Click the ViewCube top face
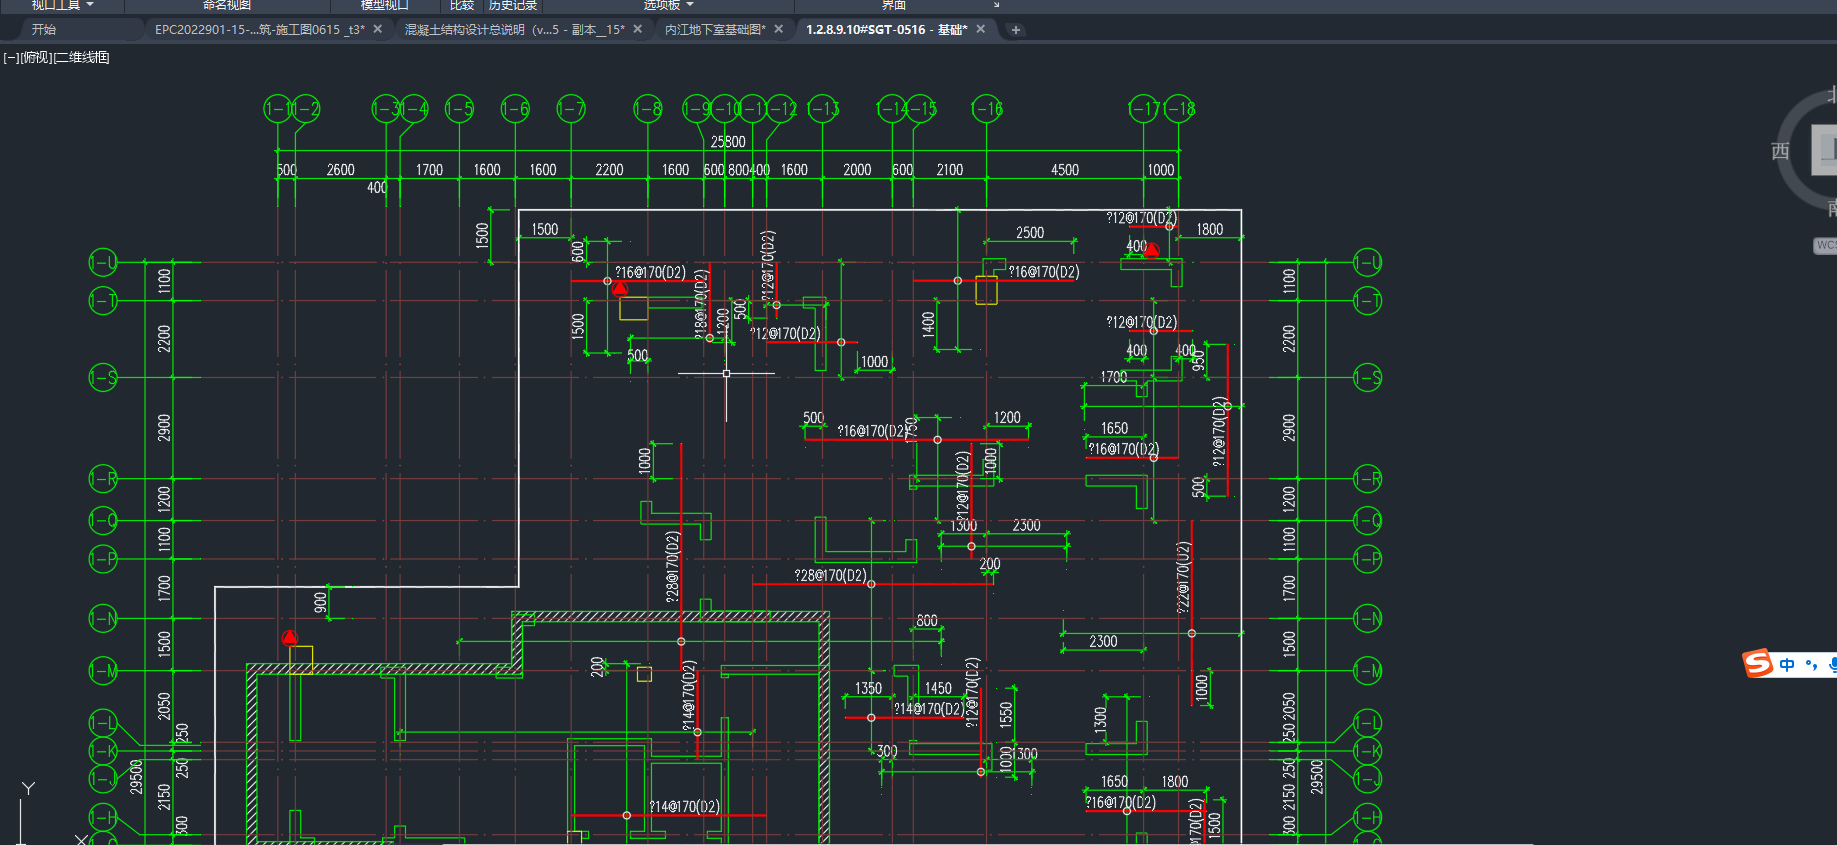The height and width of the screenshot is (845, 1837). [x=1826, y=150]
